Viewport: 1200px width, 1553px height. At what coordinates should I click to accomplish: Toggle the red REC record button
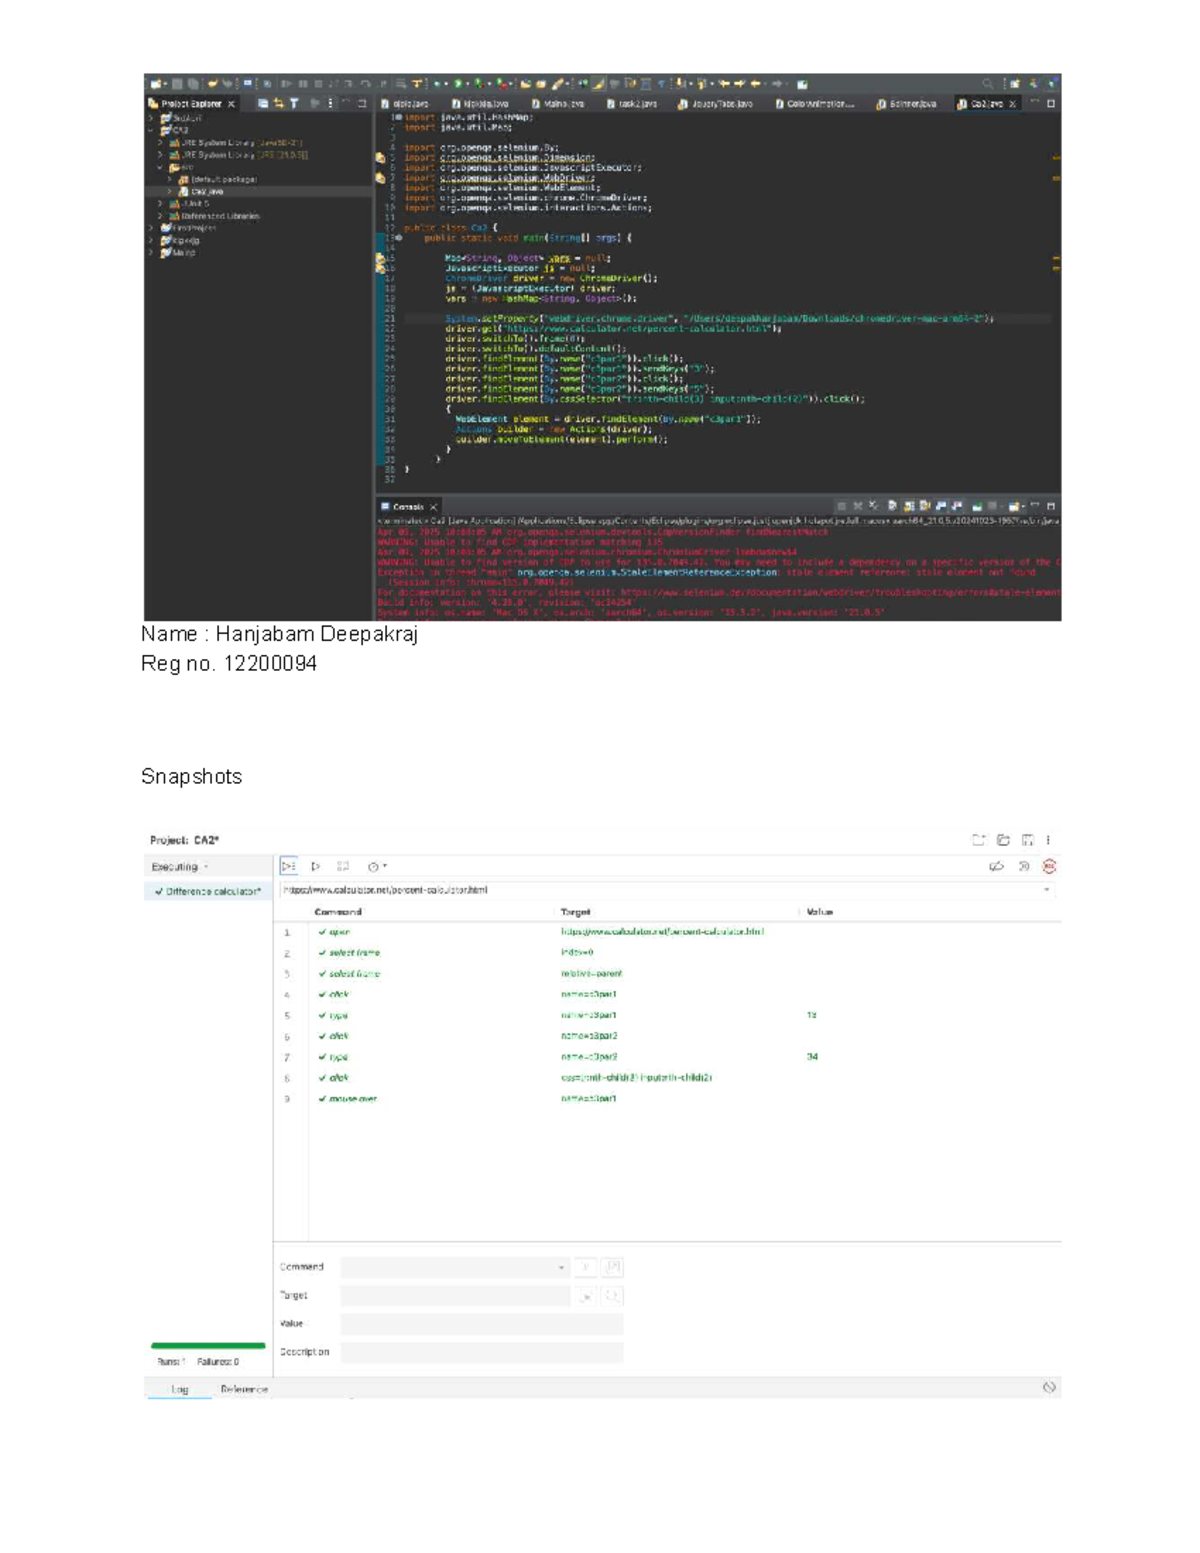coord(1049,866)
